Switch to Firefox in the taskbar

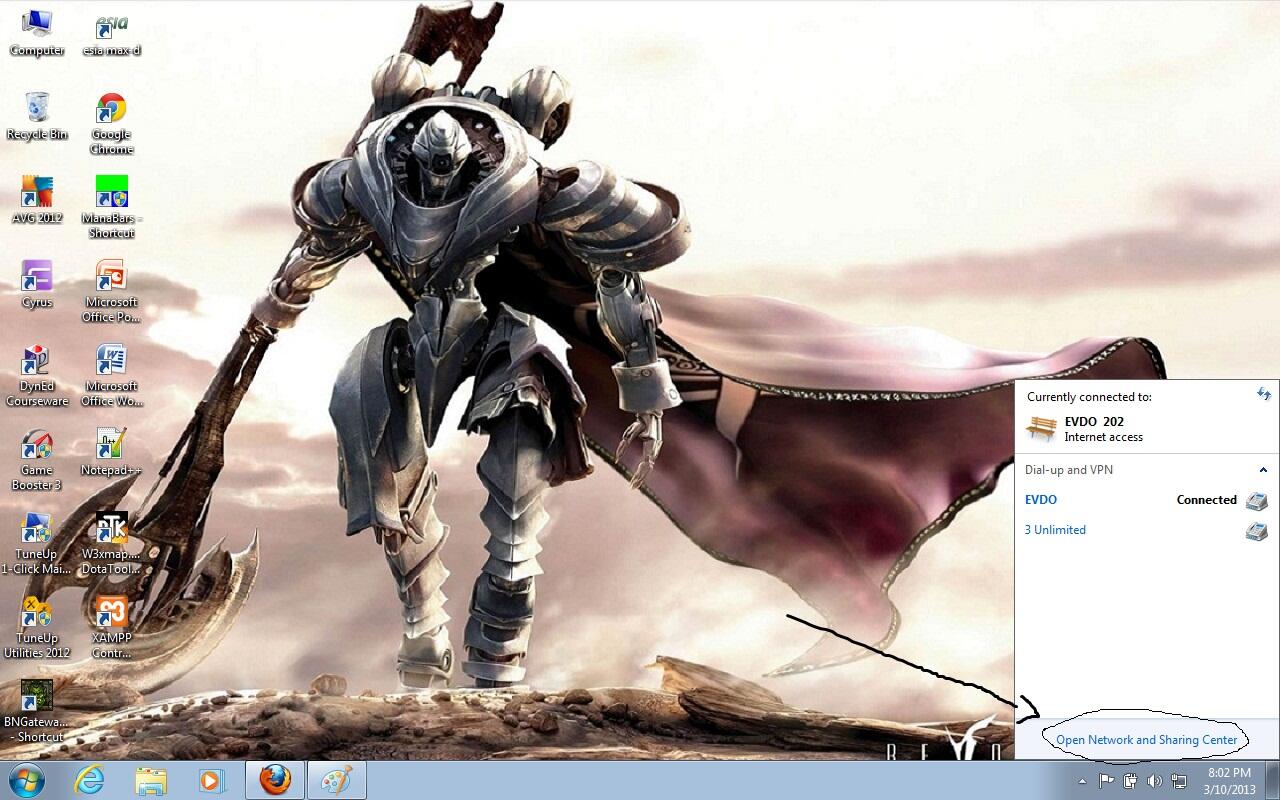[274, 780]
